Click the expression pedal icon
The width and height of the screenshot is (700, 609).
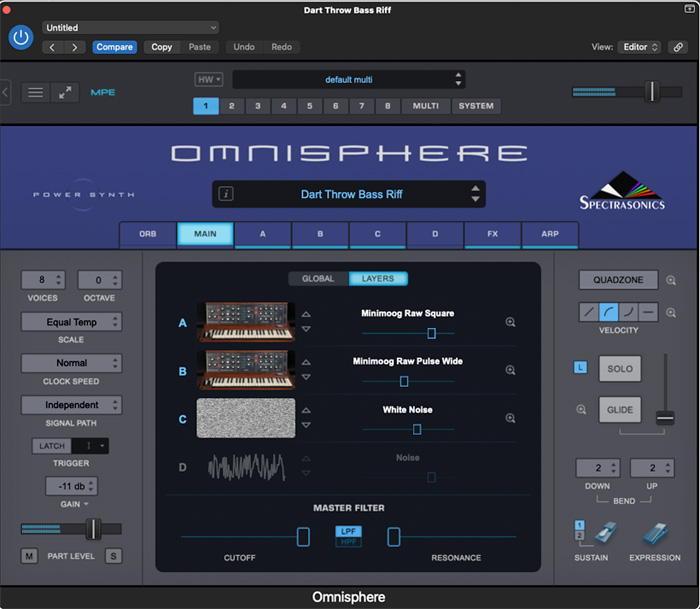tap(655, 534)
